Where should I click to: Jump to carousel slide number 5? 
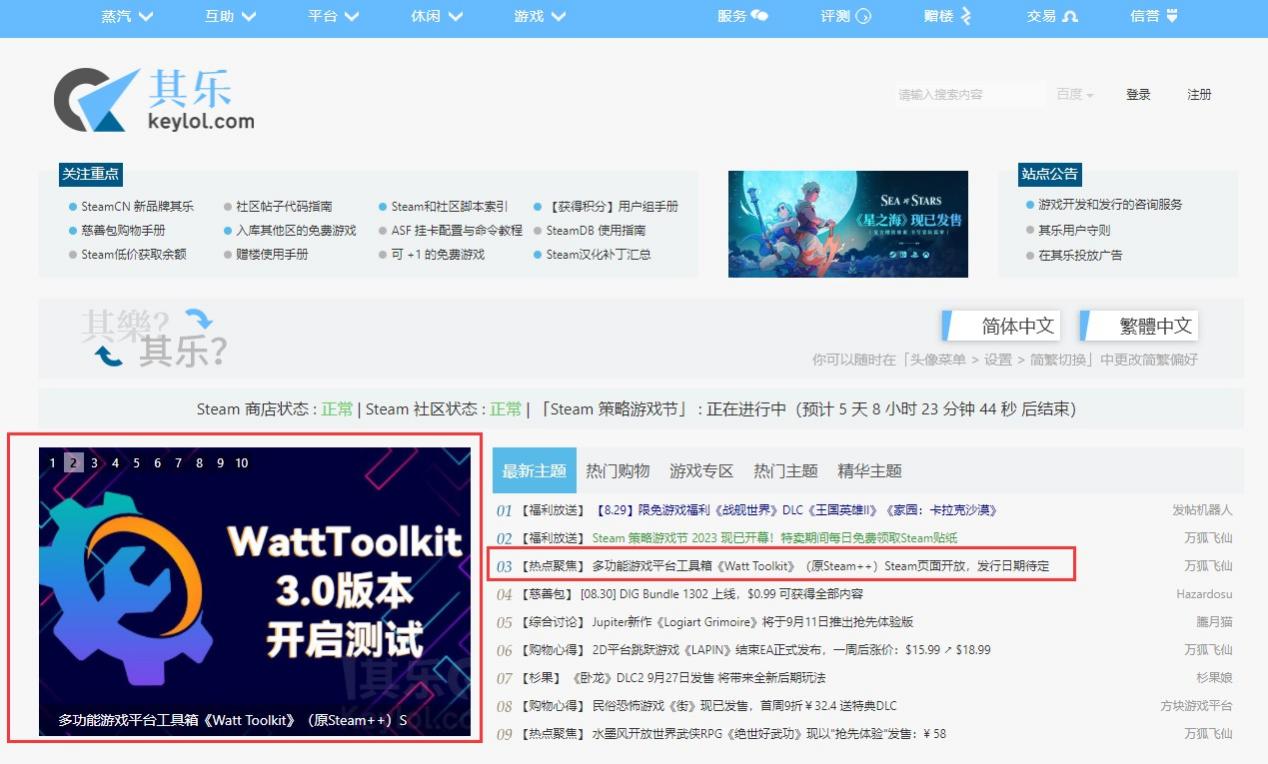(136, 463)
